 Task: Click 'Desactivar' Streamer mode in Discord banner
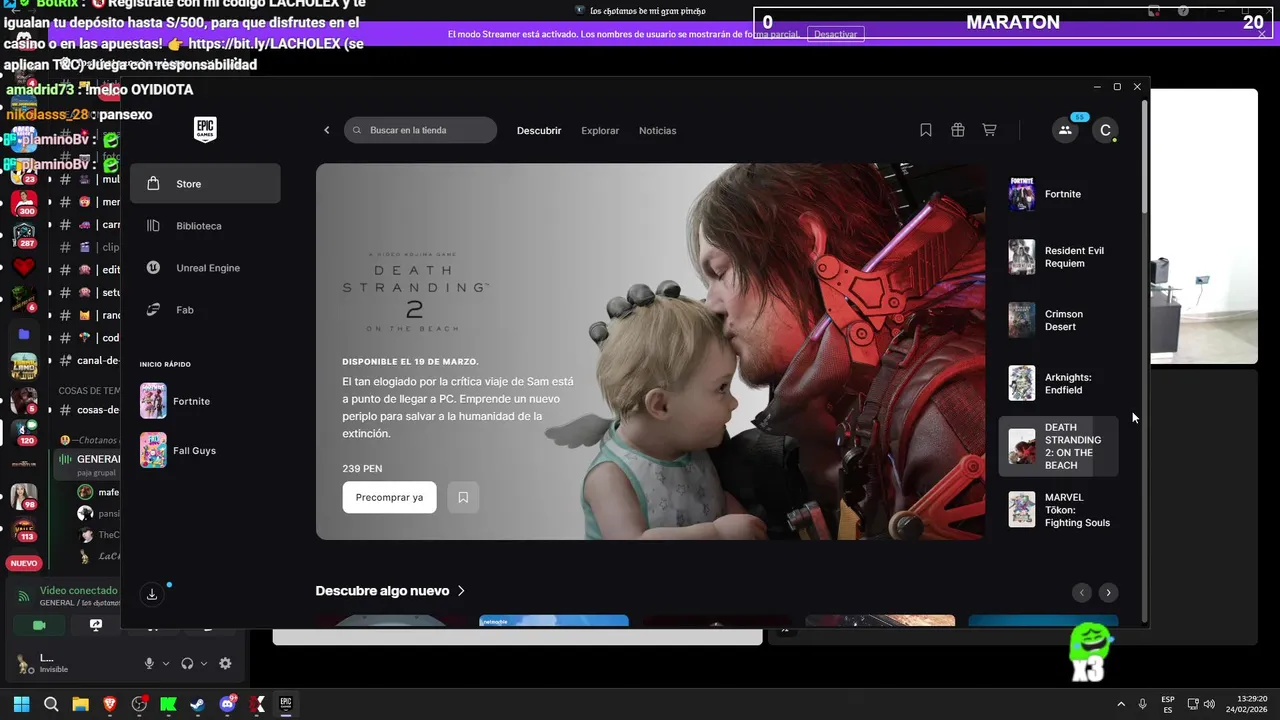835,34
